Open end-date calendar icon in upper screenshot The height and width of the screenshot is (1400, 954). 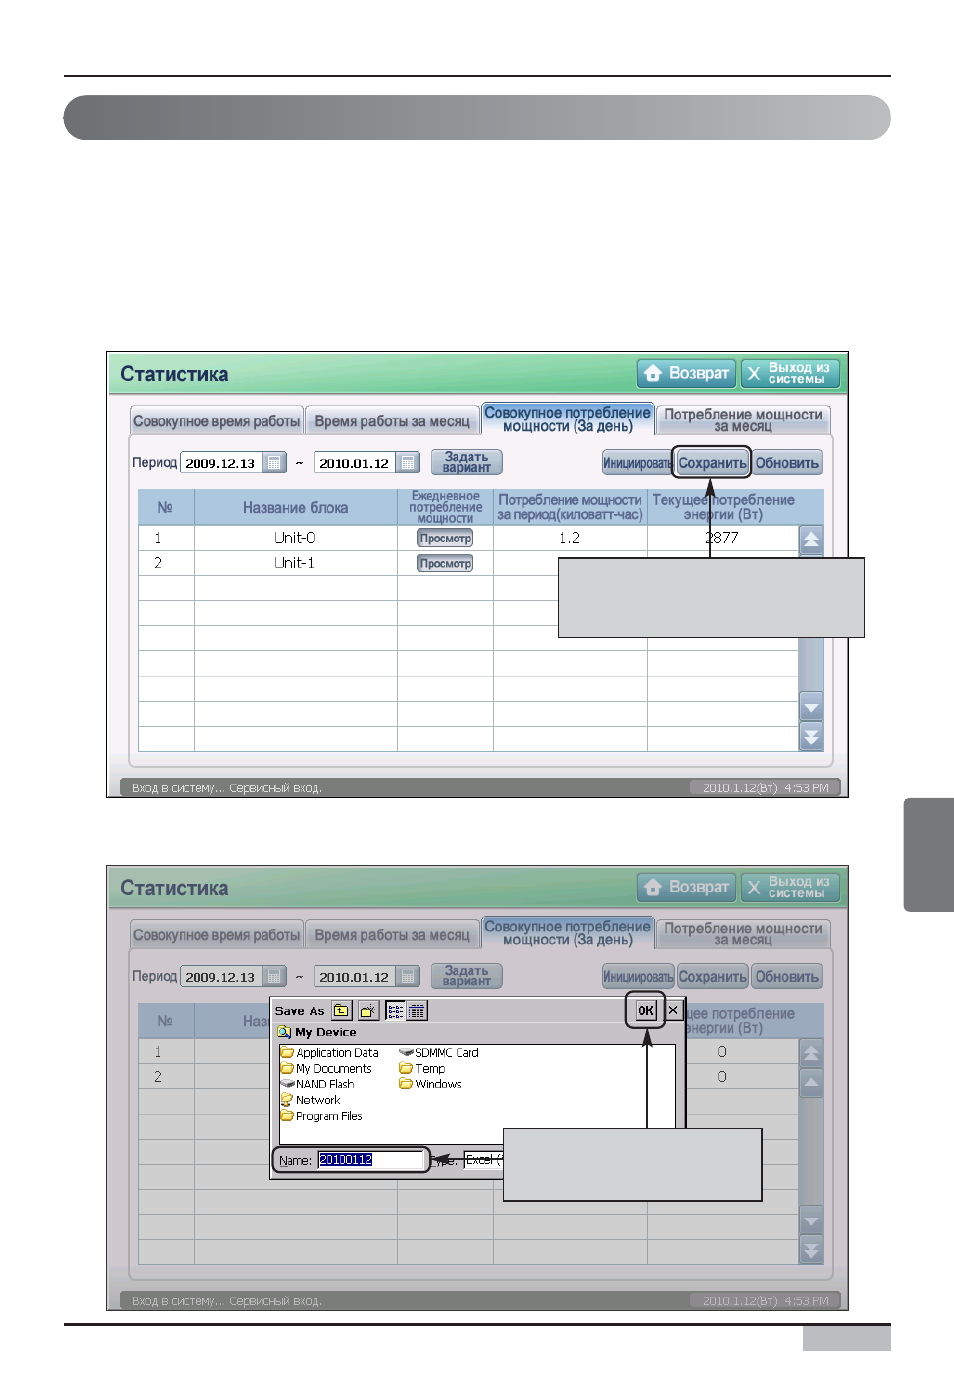pos(408,463)
